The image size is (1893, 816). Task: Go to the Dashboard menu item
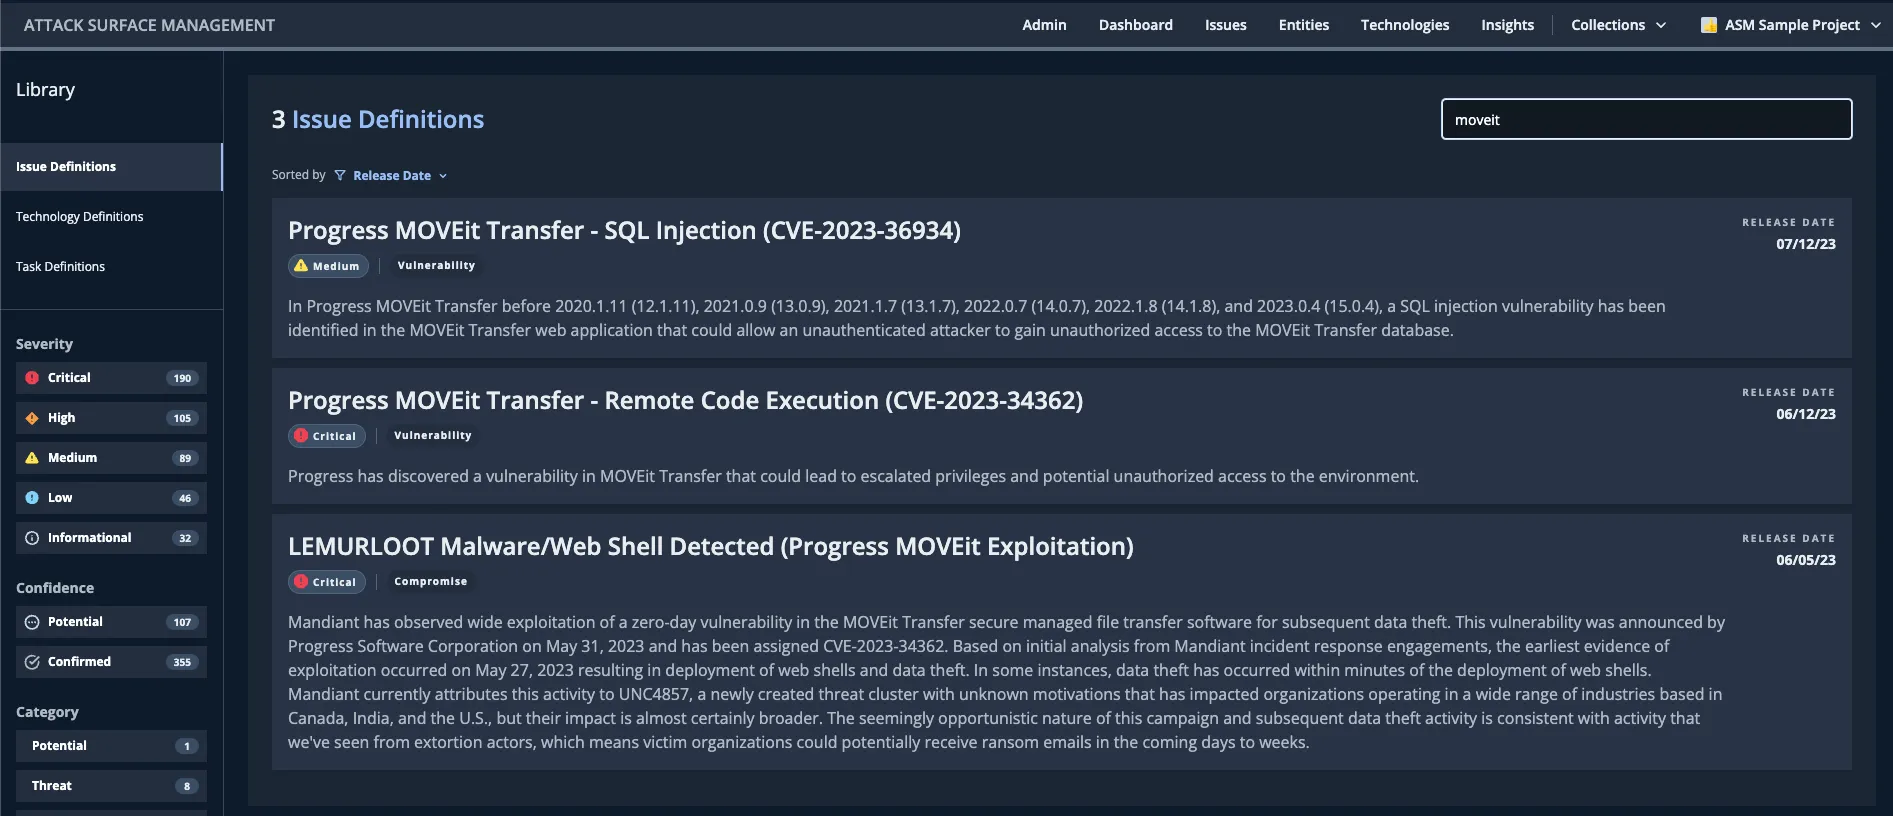pyautogui.click(x=1135, y=25)
